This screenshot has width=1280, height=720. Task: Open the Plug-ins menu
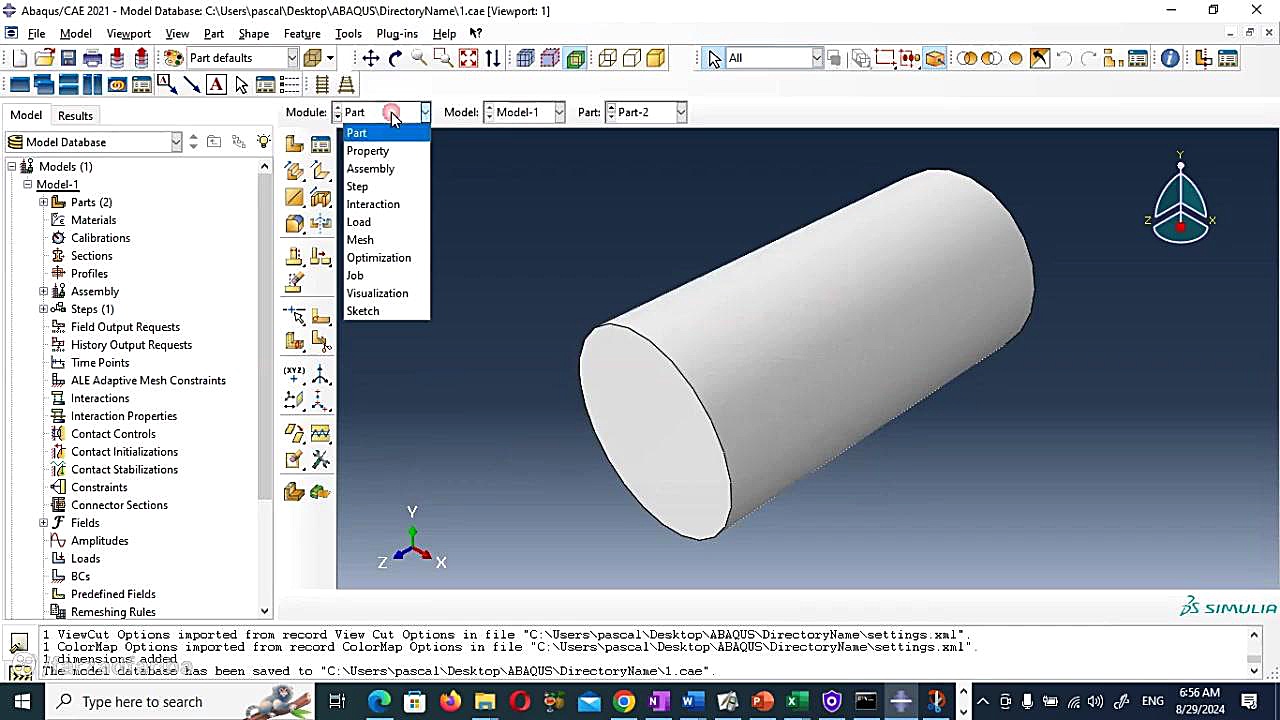coord(397,34)
